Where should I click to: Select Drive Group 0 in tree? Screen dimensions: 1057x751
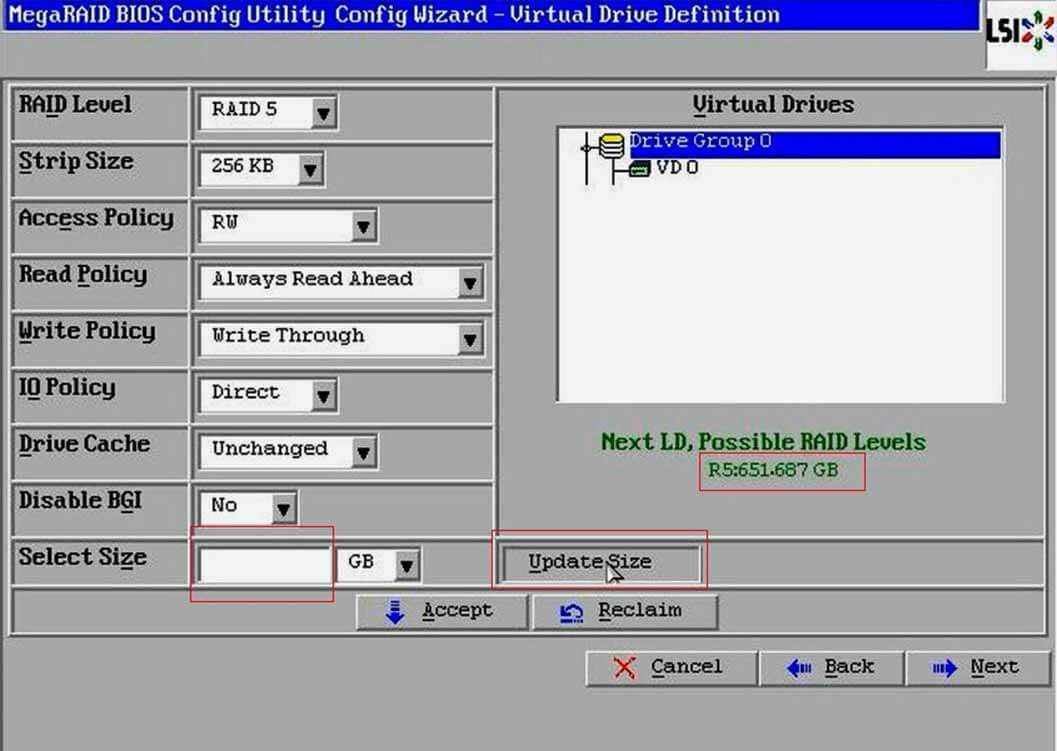700,142
